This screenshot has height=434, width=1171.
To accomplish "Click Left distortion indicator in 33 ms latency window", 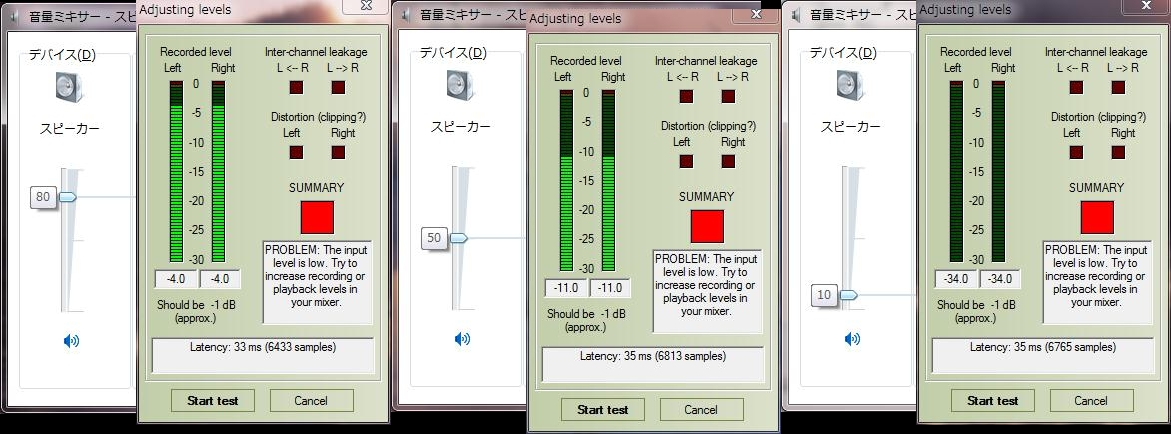I will (x=296, y=152).
